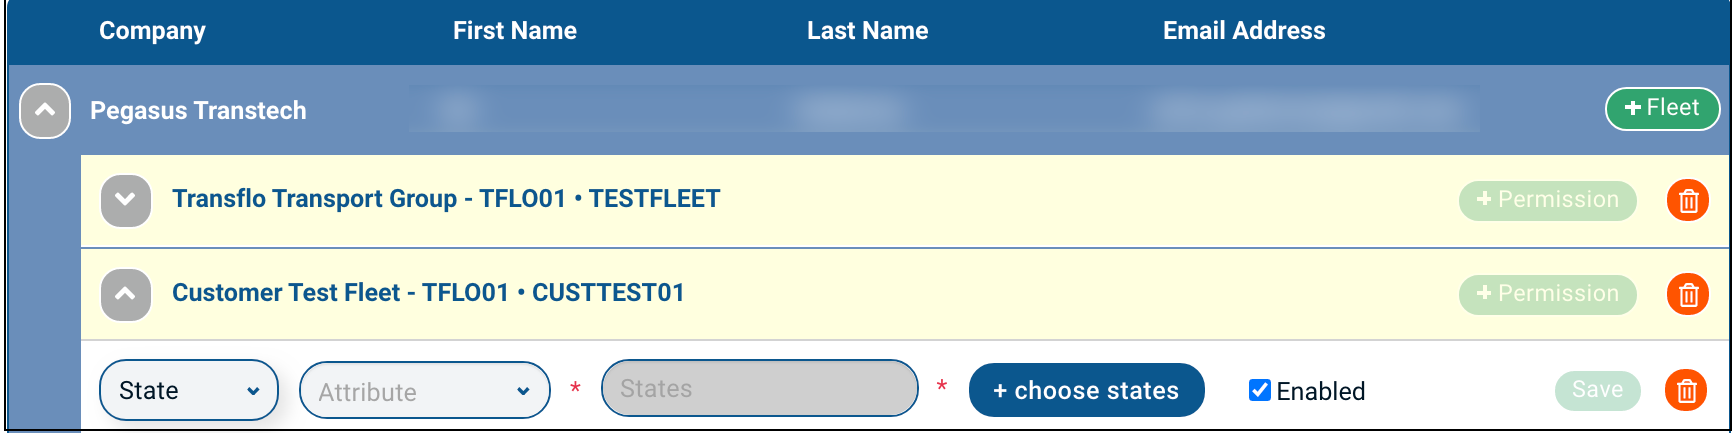Click trash icon in State permission row

click(1686, 390)
